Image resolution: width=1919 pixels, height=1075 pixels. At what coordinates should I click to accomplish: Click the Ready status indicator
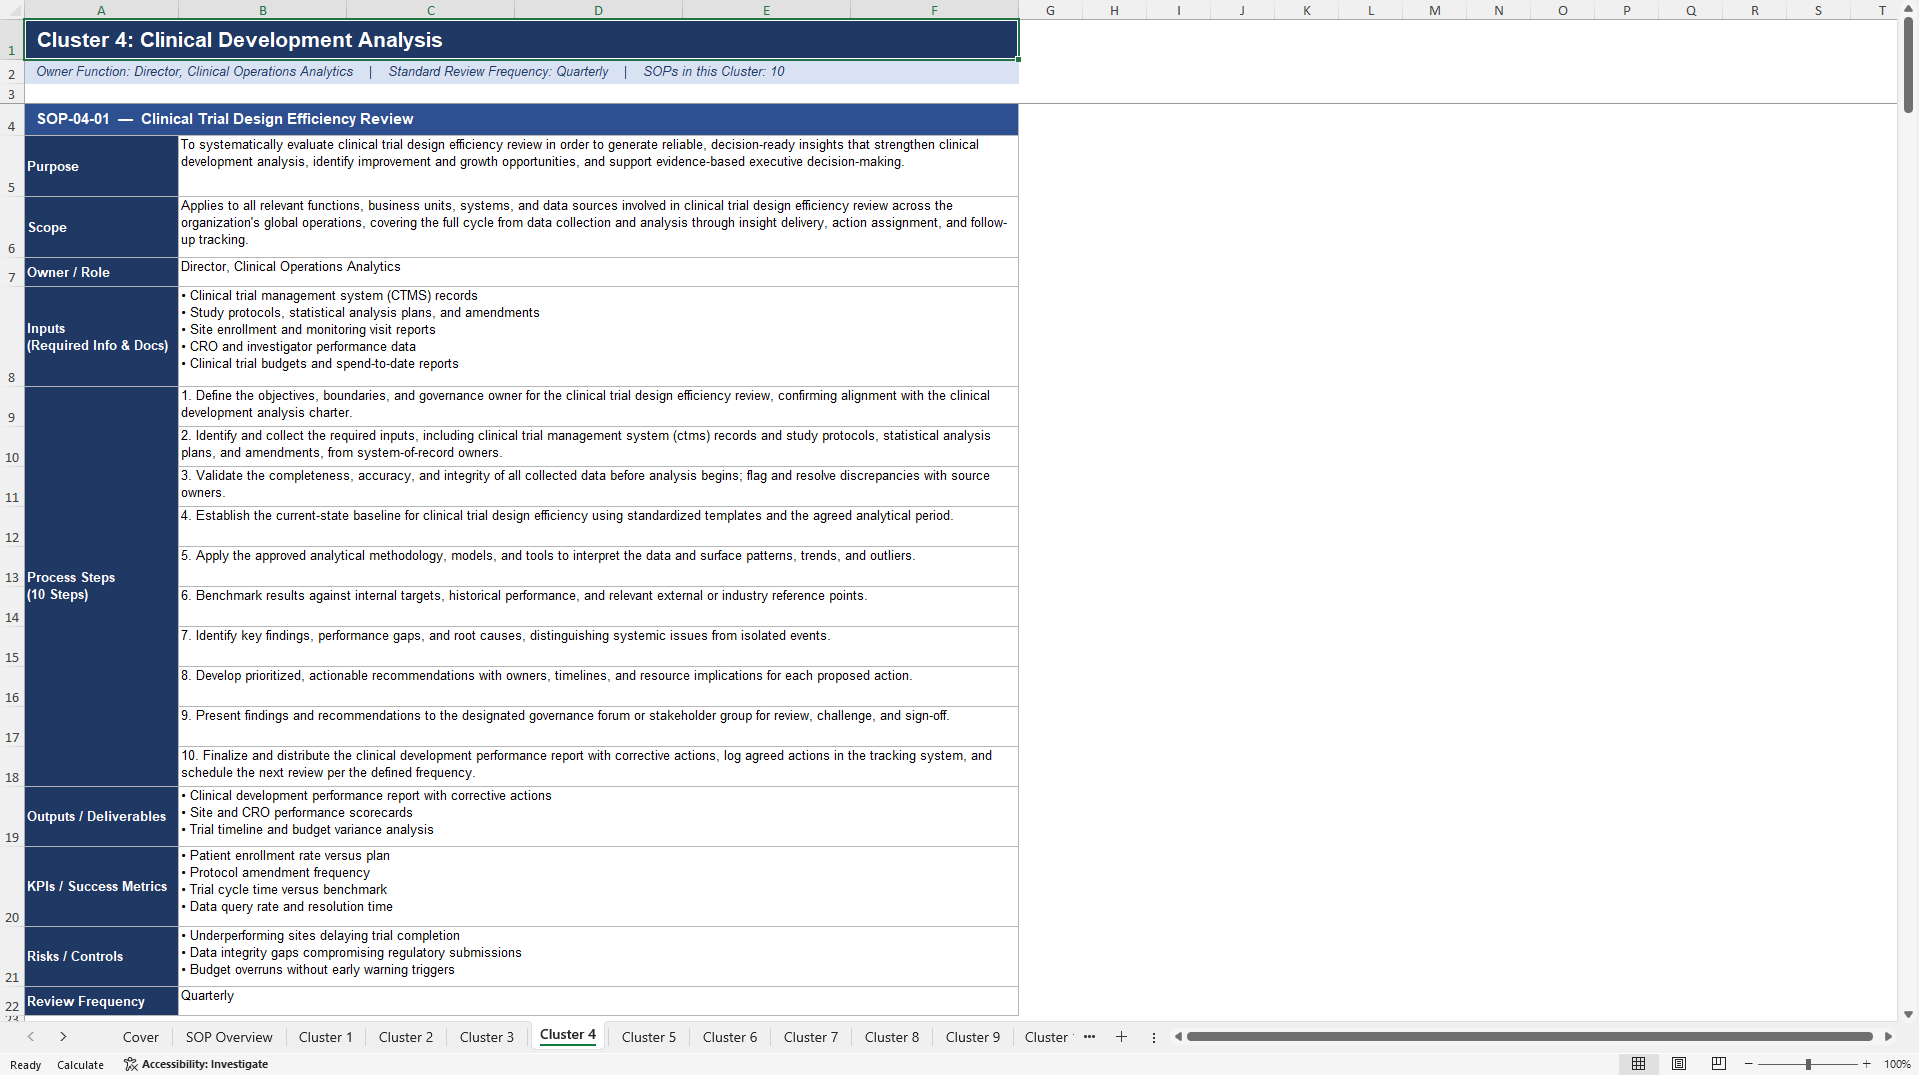[25, 1065]
